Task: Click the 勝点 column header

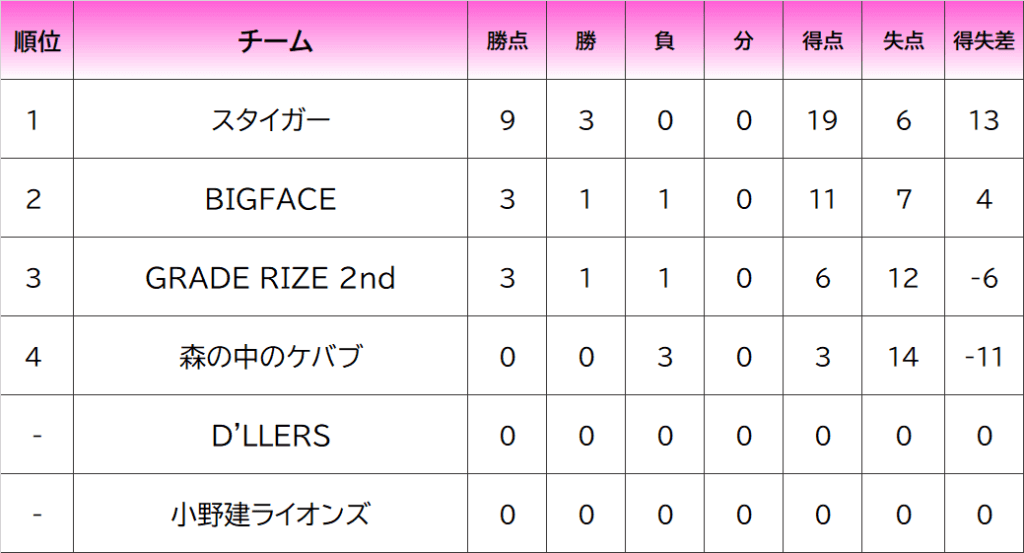Action: coord(507,40)
